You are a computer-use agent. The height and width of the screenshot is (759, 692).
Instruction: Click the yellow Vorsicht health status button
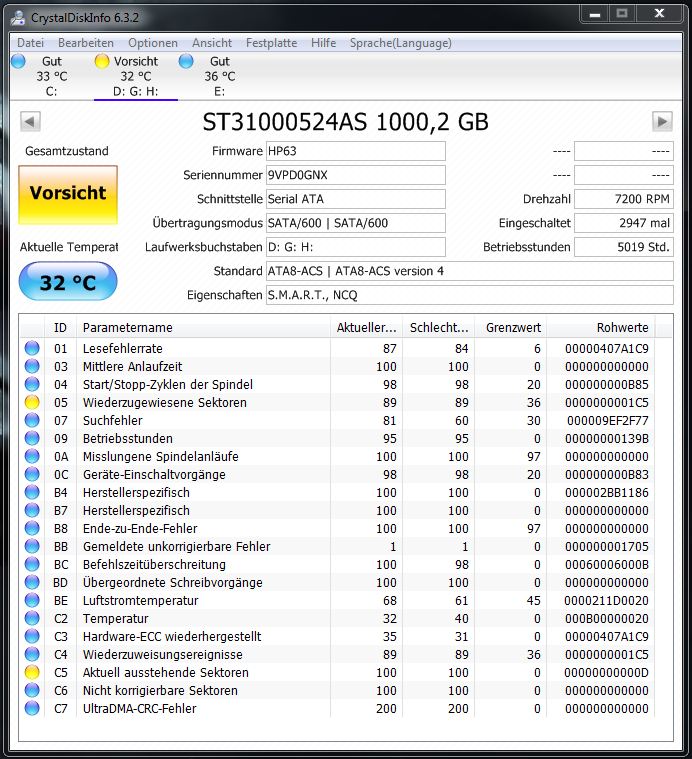[68, 195]
